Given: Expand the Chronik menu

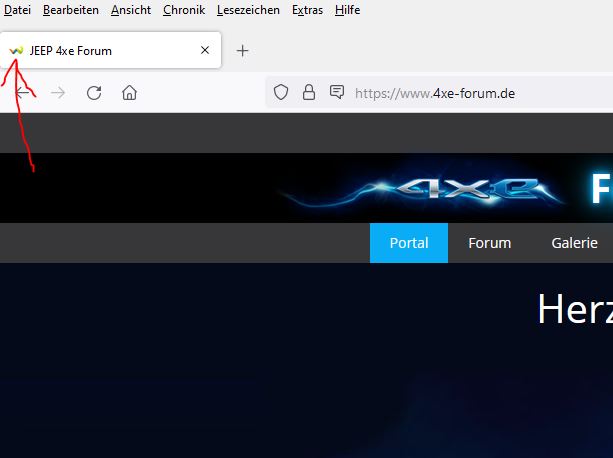Looking at the screenshot, I should (184, 10).
